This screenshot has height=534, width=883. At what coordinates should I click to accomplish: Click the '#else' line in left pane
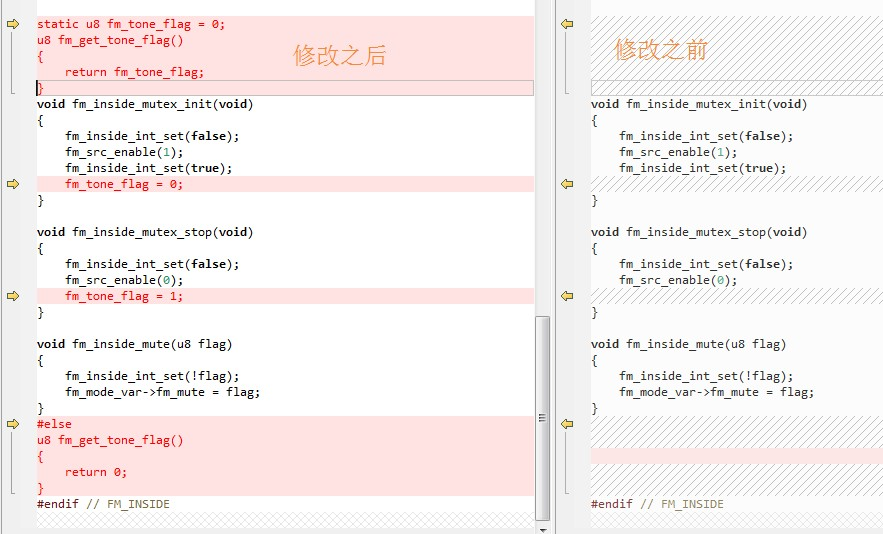[x=54, y=424]
